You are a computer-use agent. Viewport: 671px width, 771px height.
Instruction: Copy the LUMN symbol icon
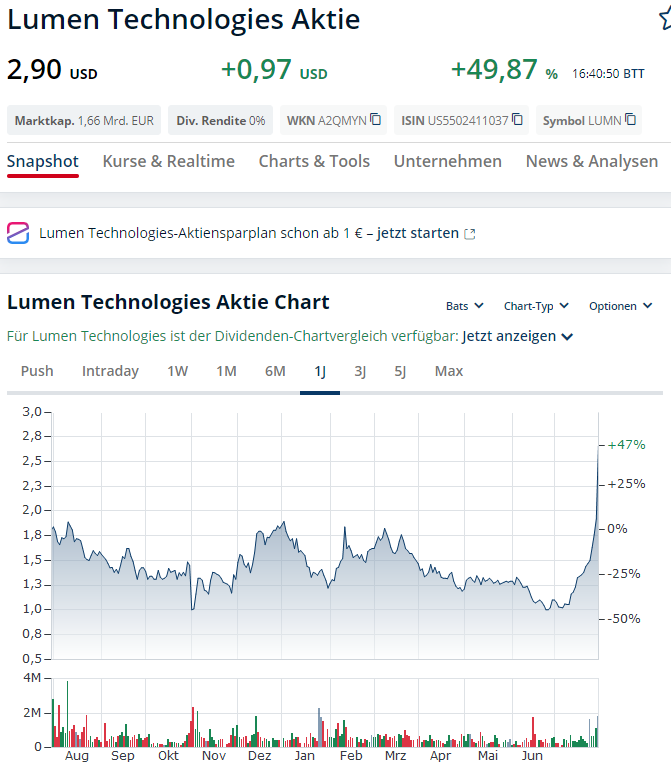[631, 120]
